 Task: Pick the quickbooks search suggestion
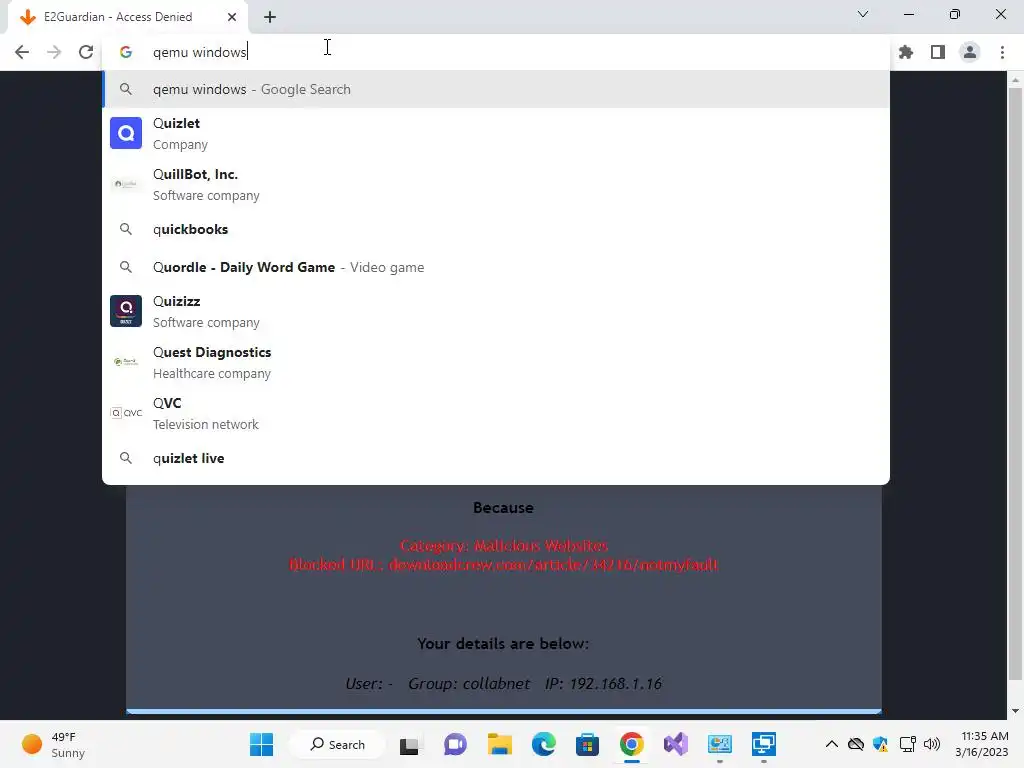[x=496, y=229]
